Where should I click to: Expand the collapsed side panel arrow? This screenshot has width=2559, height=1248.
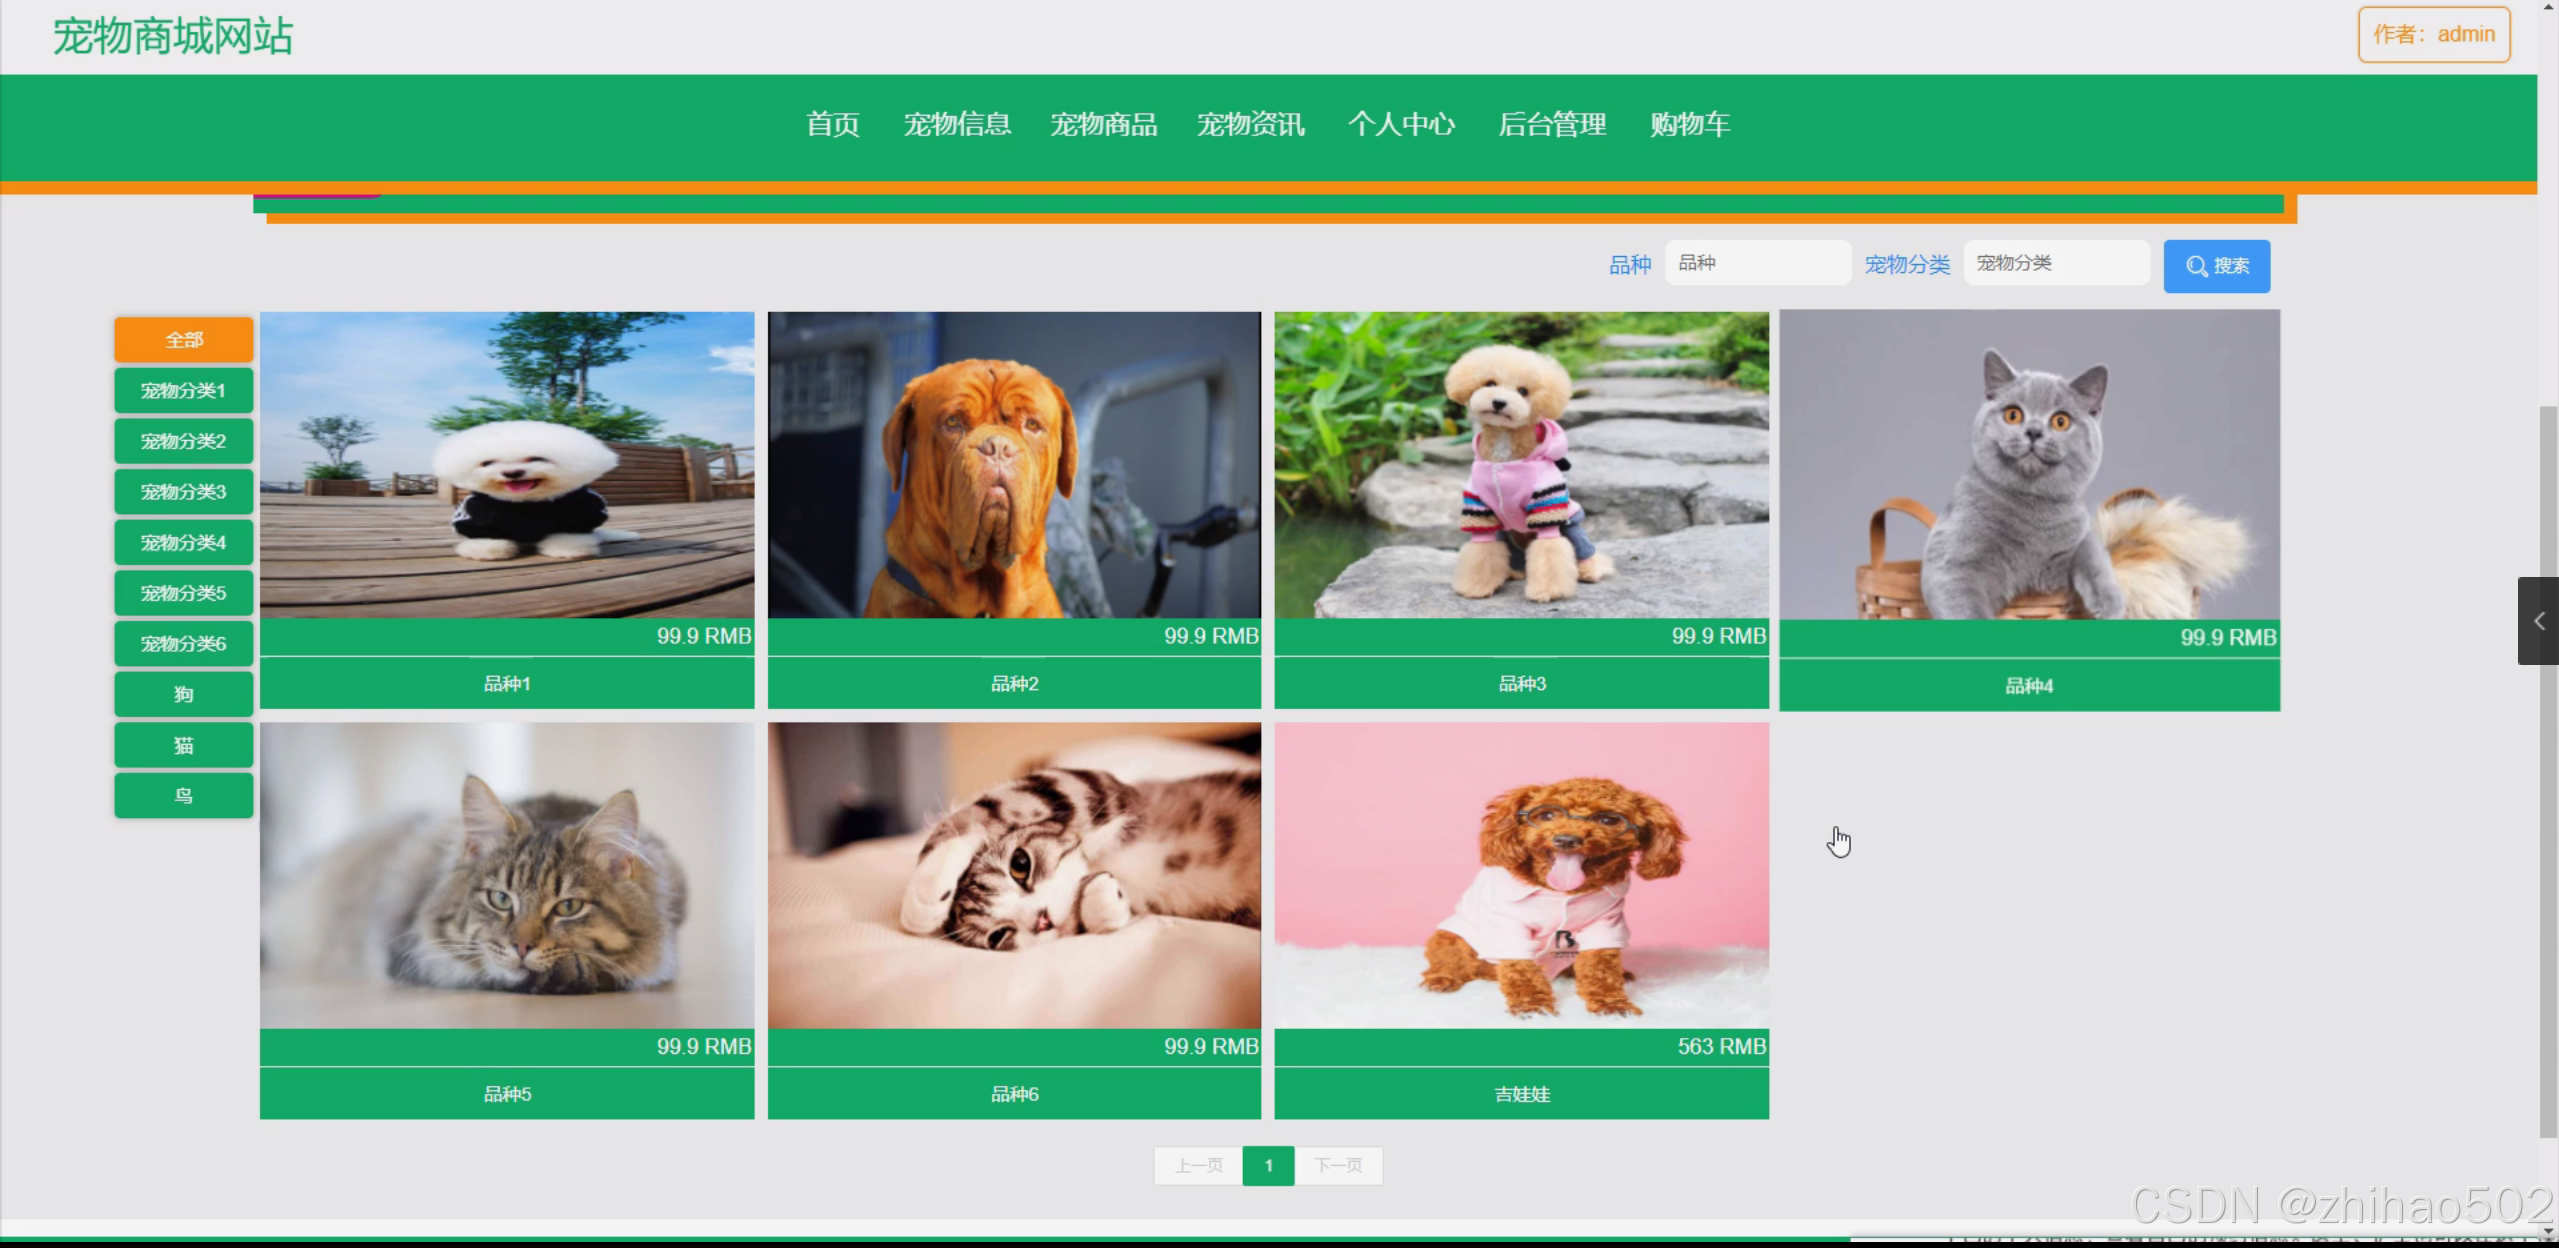click(x=2538, y=621)
